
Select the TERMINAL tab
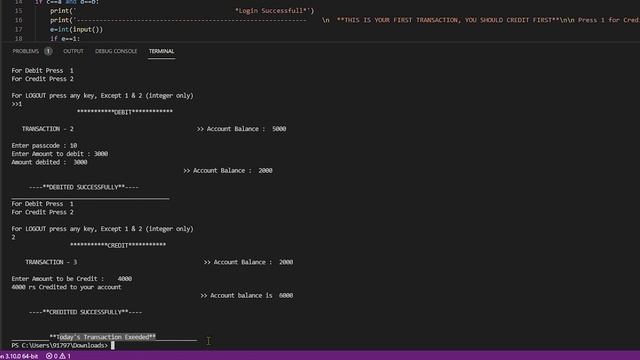(161, 51)
